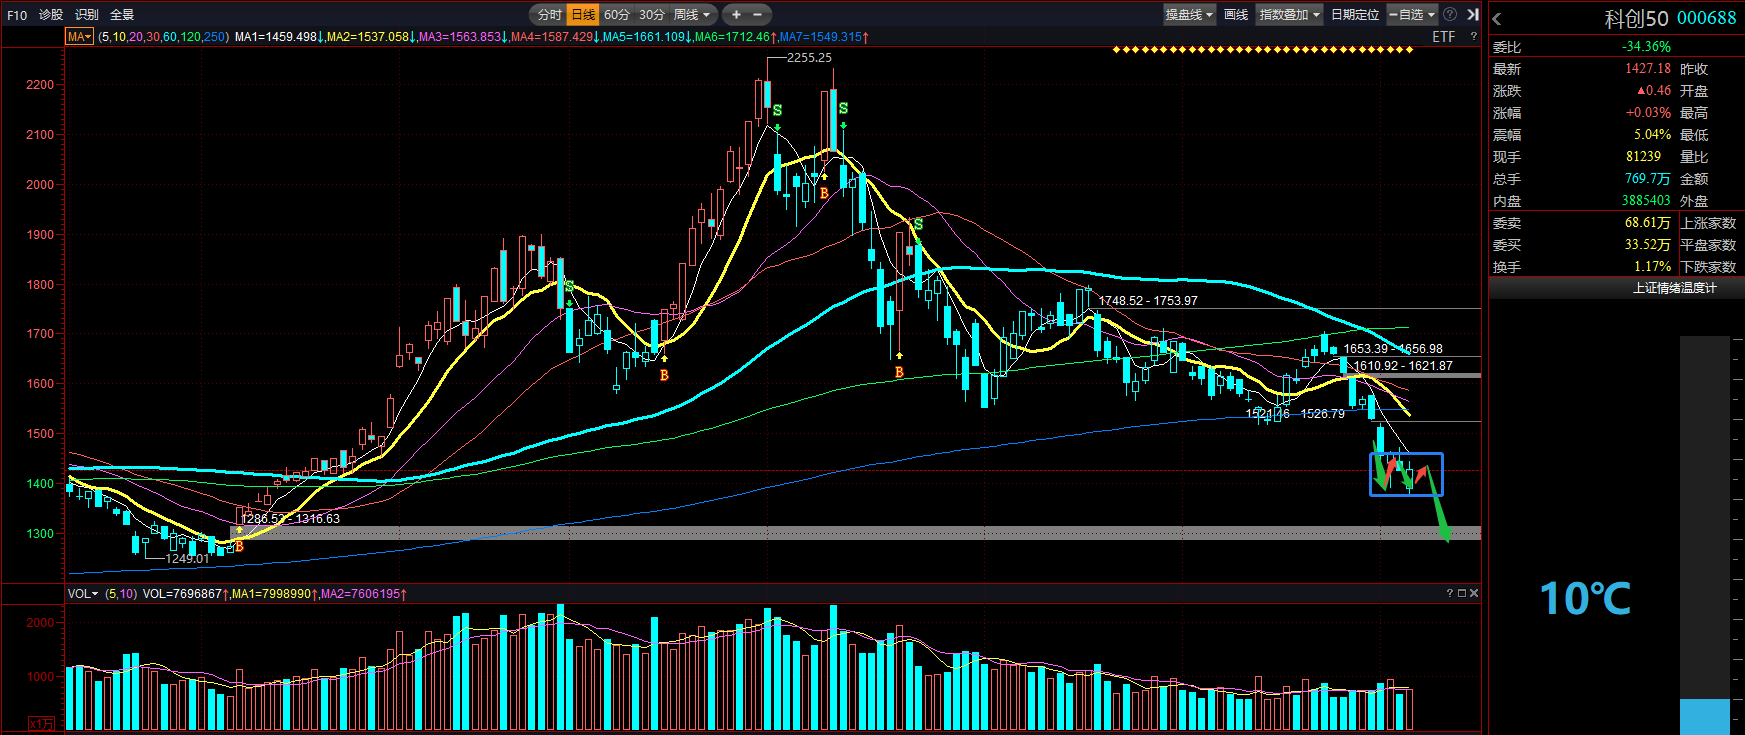Screen dimensions: 1745x735
Task: Edit the MA parameters (5,10,20,30,60,120,250)
Action: 164,37
